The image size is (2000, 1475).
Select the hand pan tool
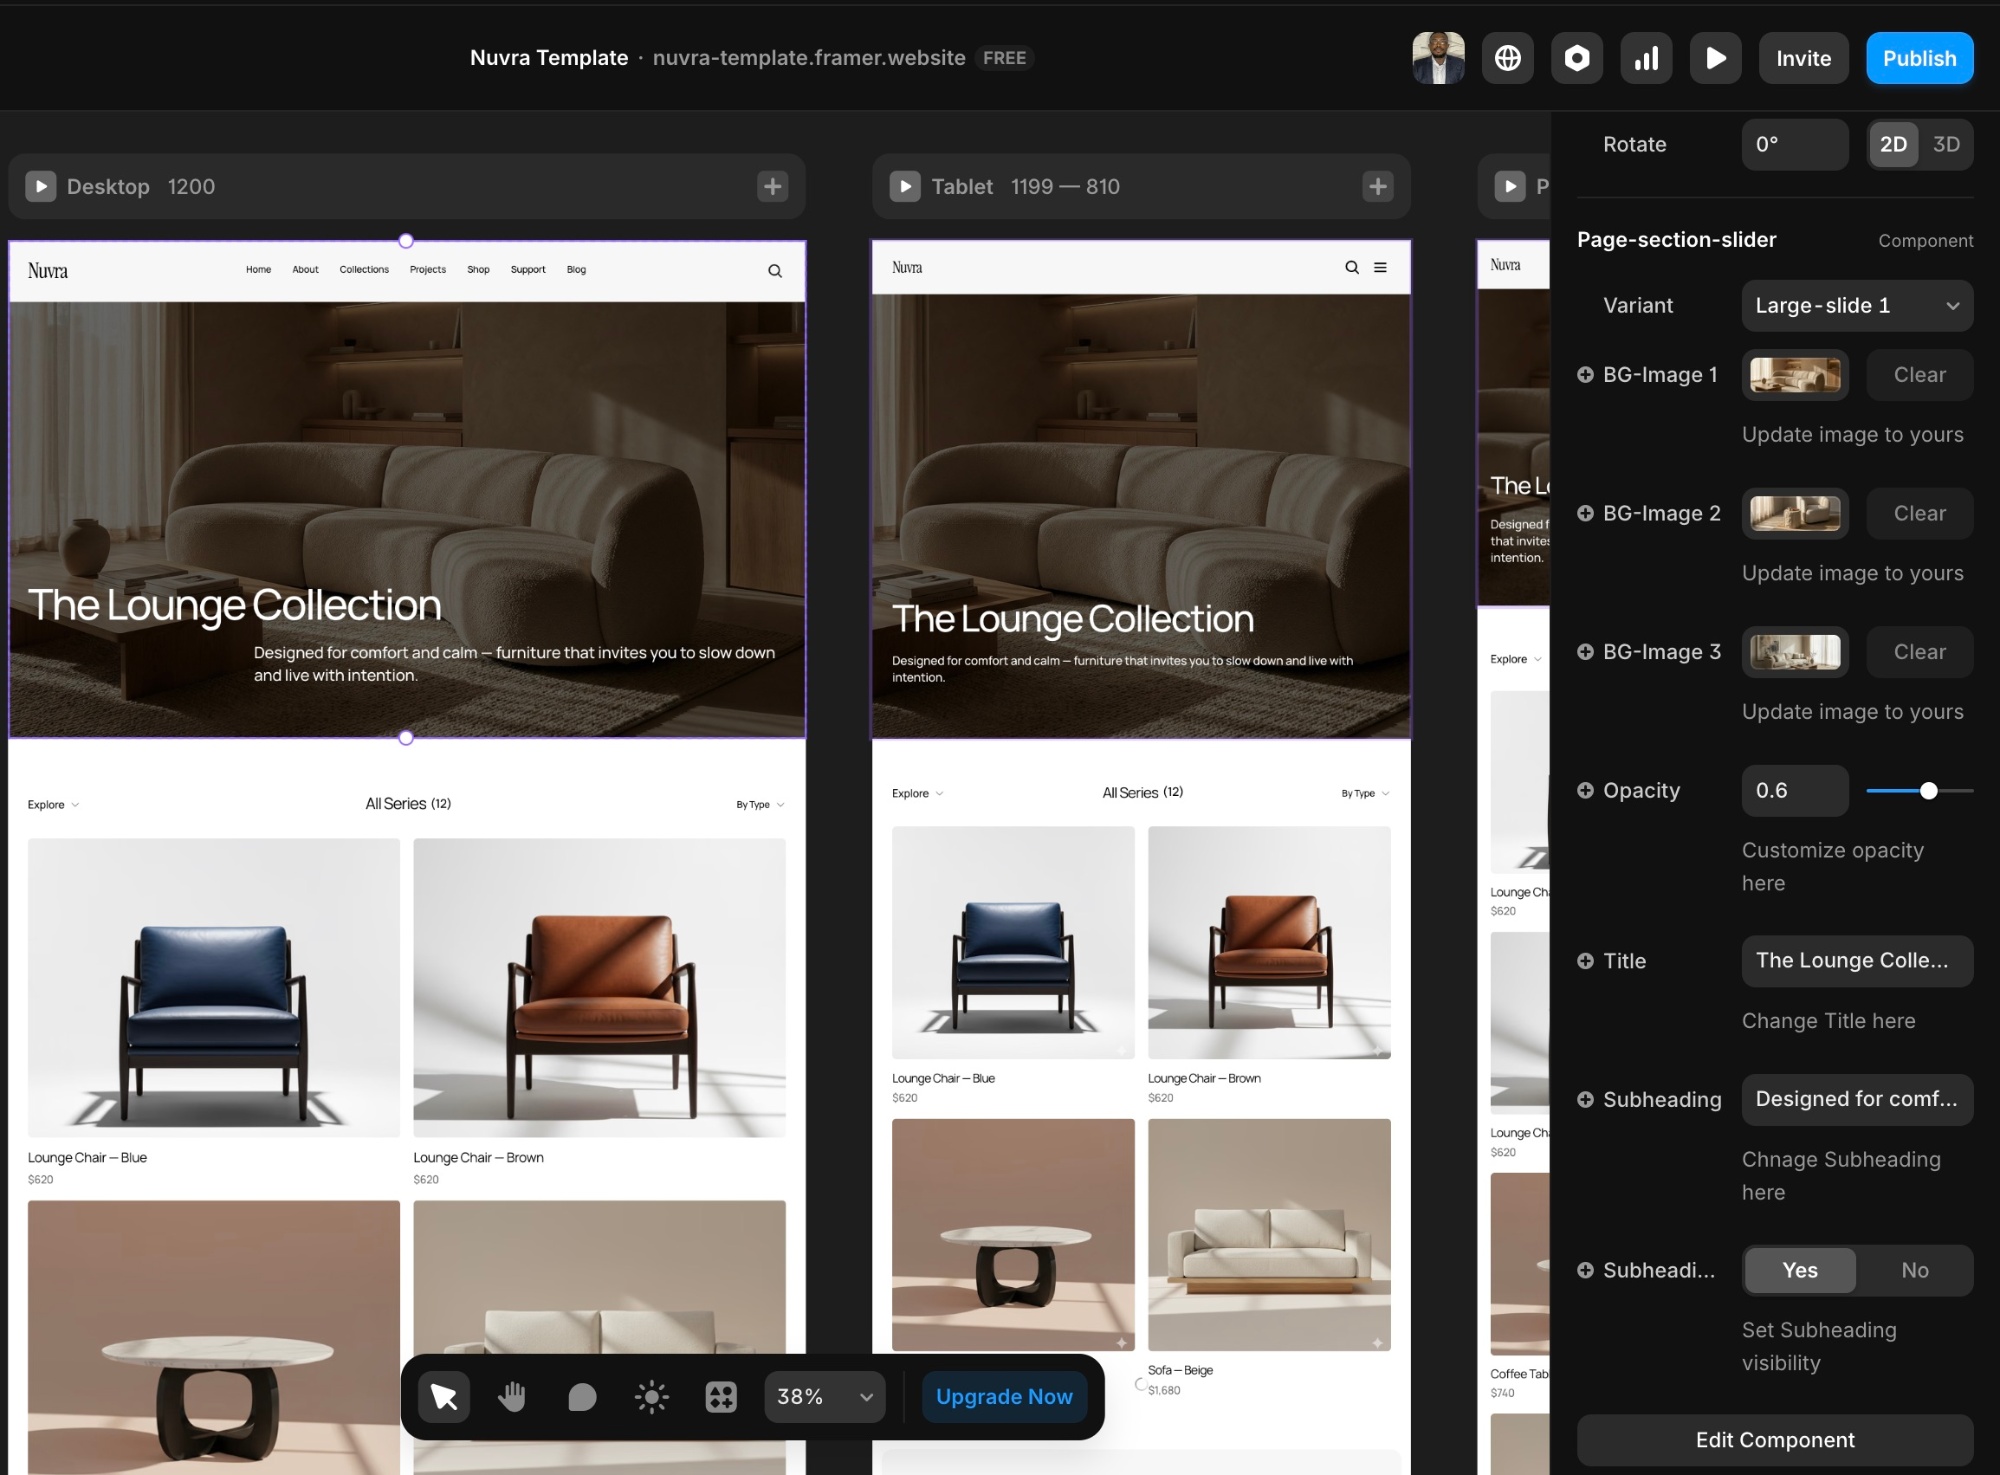(512, 1396)
